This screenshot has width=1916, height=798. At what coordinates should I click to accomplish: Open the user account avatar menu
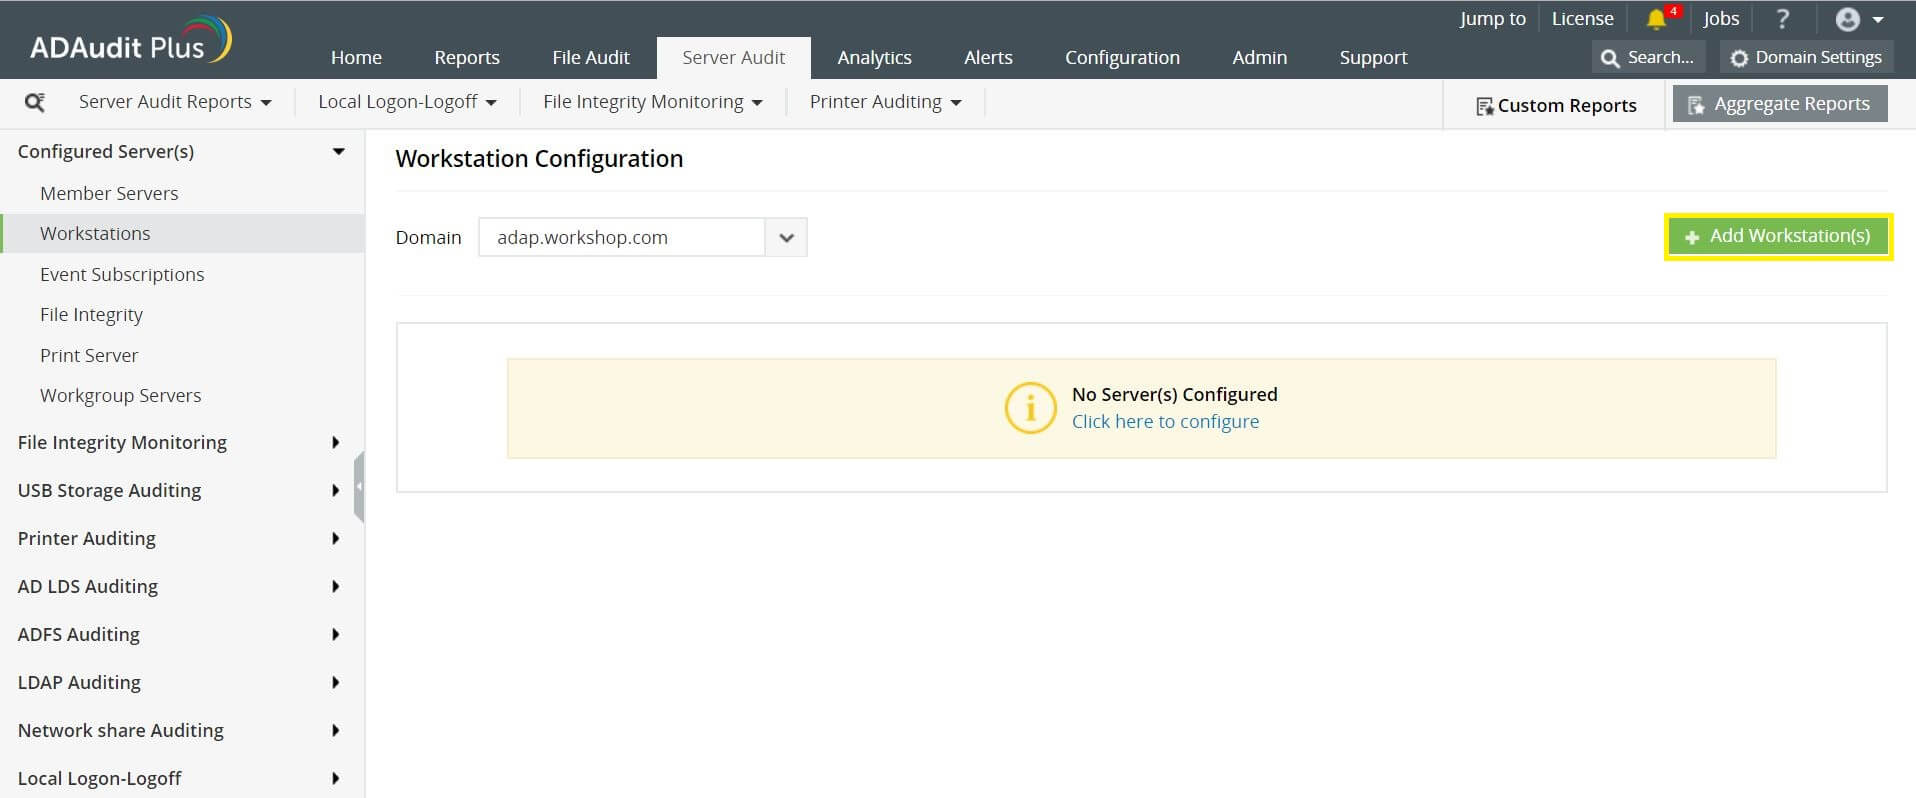click(1858, 19)
